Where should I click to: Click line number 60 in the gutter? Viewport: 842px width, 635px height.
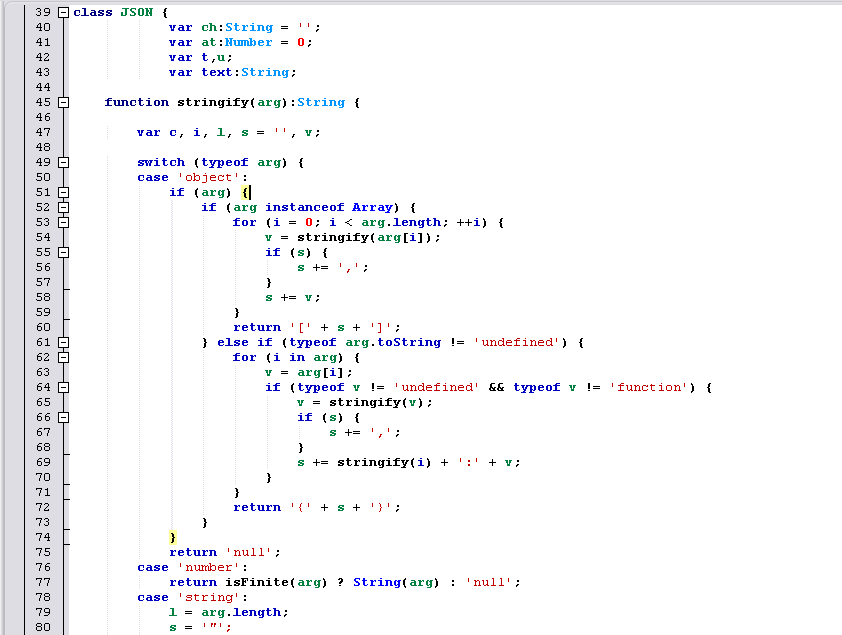(43, 327)
